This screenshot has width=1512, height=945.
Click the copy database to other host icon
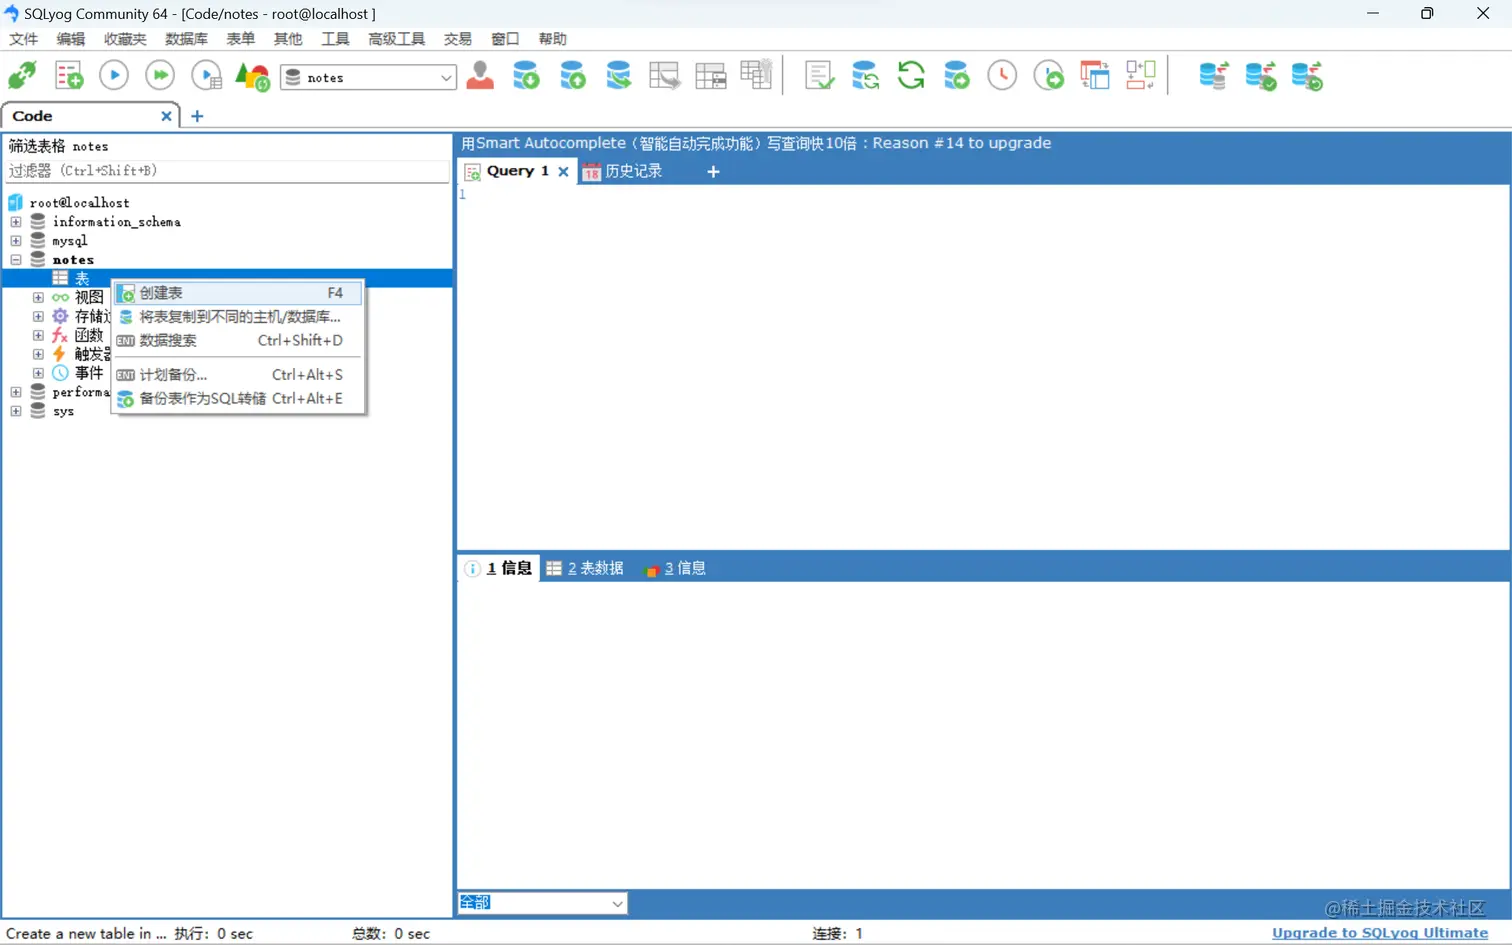[x=619, y=76]
